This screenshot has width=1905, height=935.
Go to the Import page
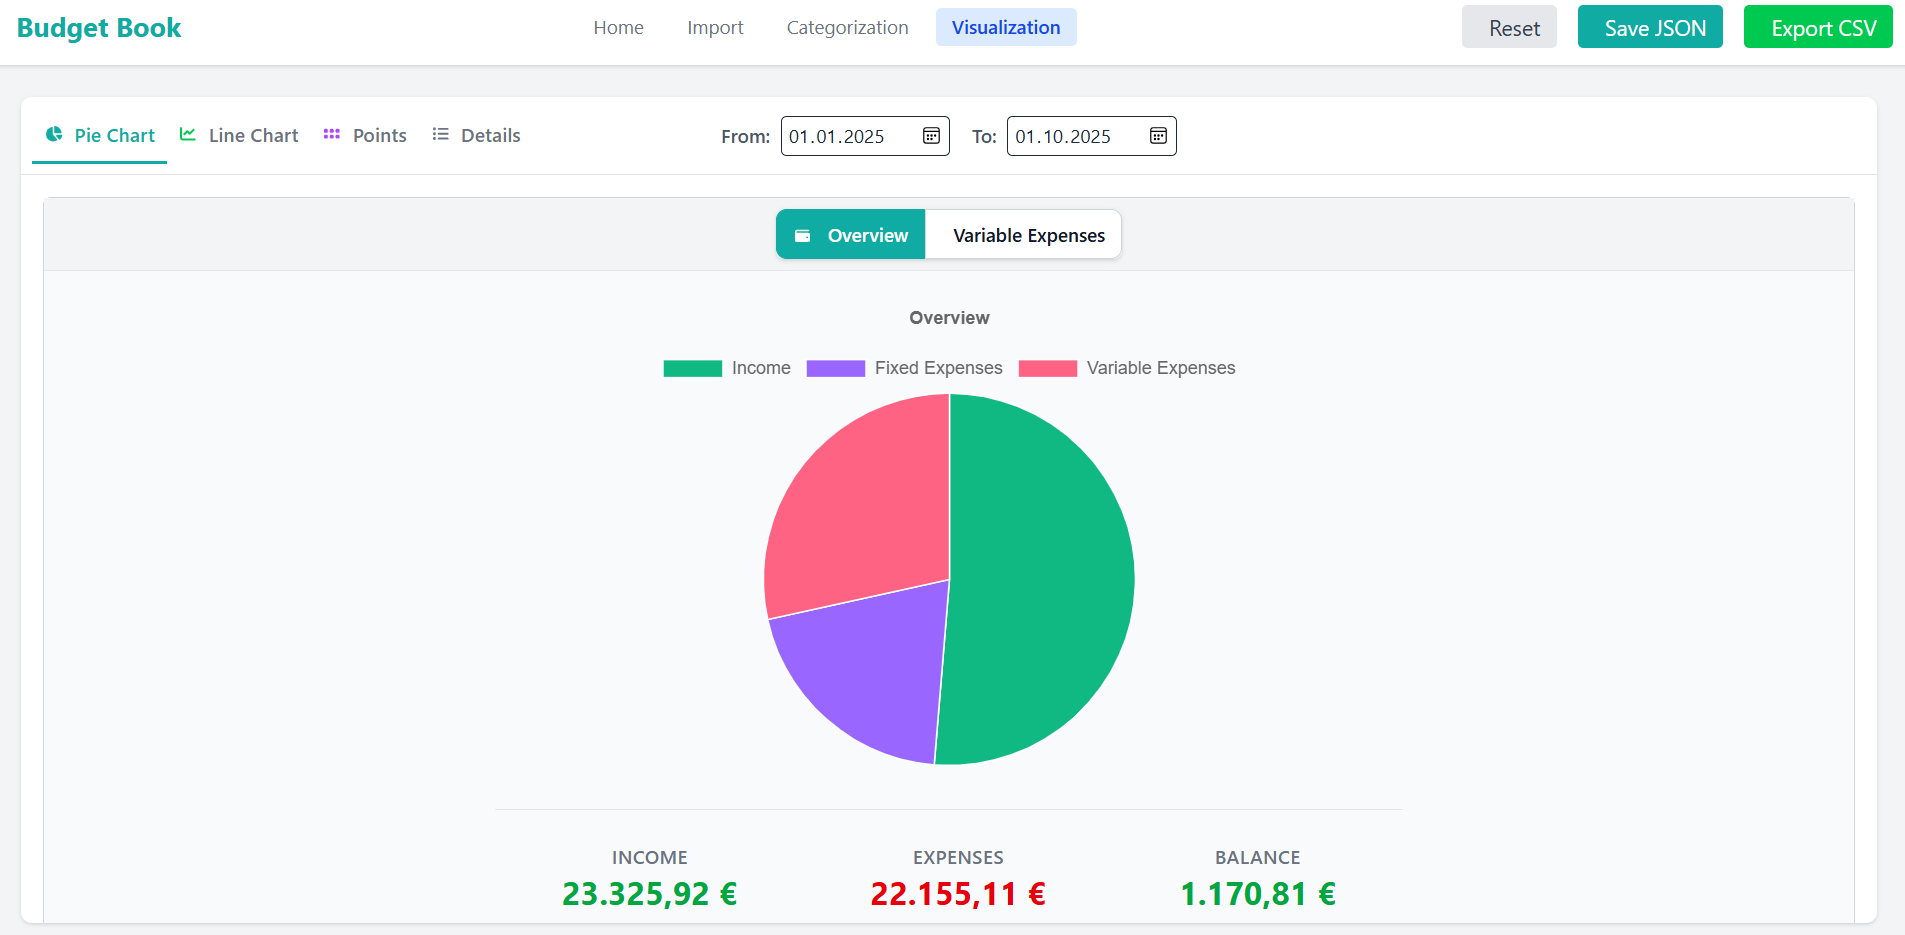pos(715,28)
